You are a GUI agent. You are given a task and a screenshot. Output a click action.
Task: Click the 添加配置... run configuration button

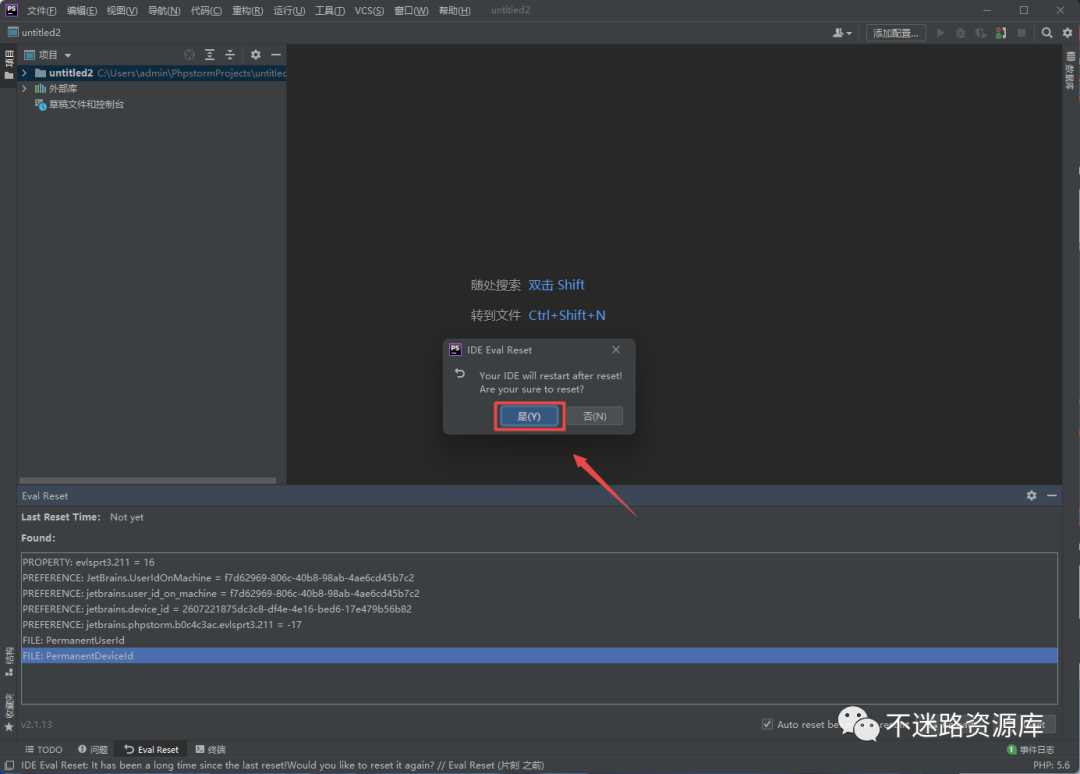pyautogui.click(x=895, y=33)
